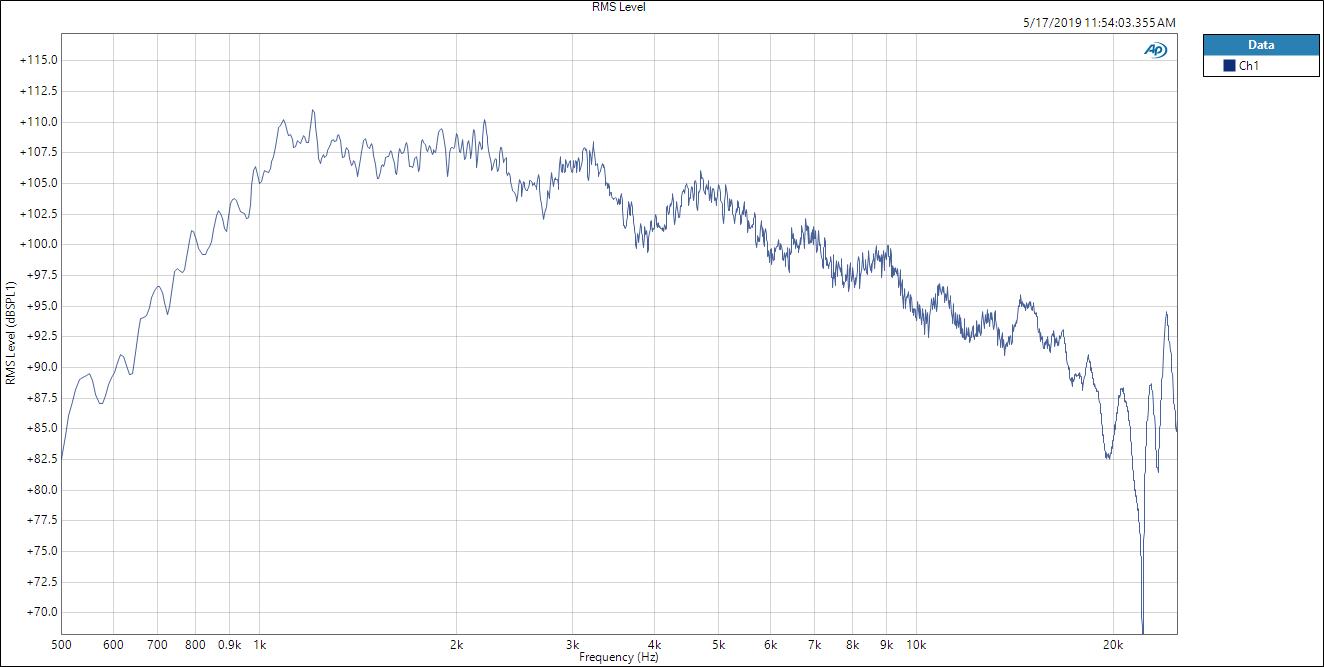Click the +115.0 y-axis value
1324x667 pixels.
click(x=39, y=60)
